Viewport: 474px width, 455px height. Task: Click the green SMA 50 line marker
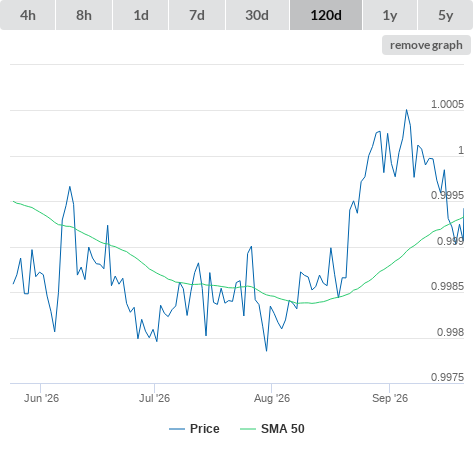[x=248, y=429]
